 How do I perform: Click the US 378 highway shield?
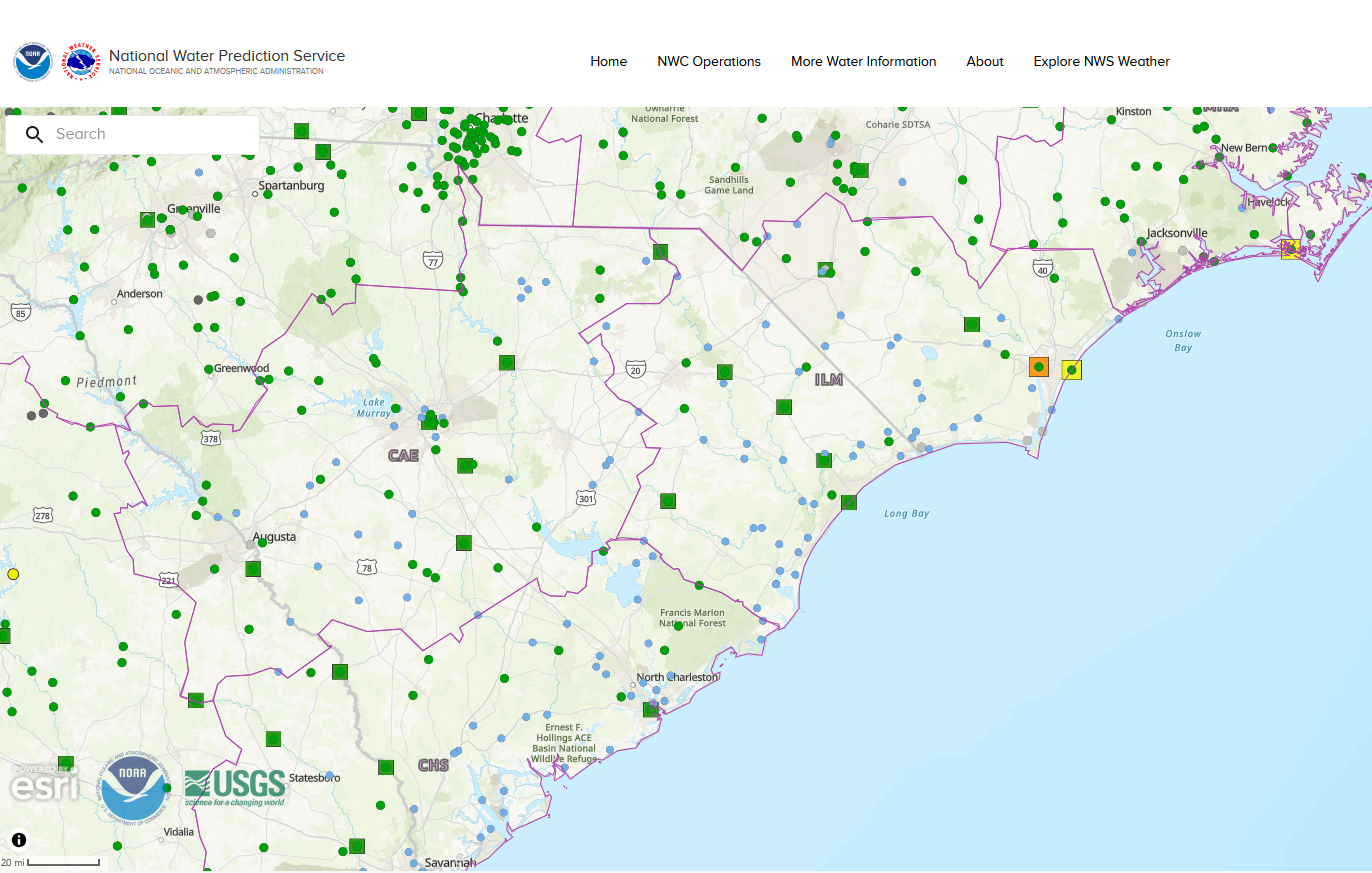coord(210,438)
